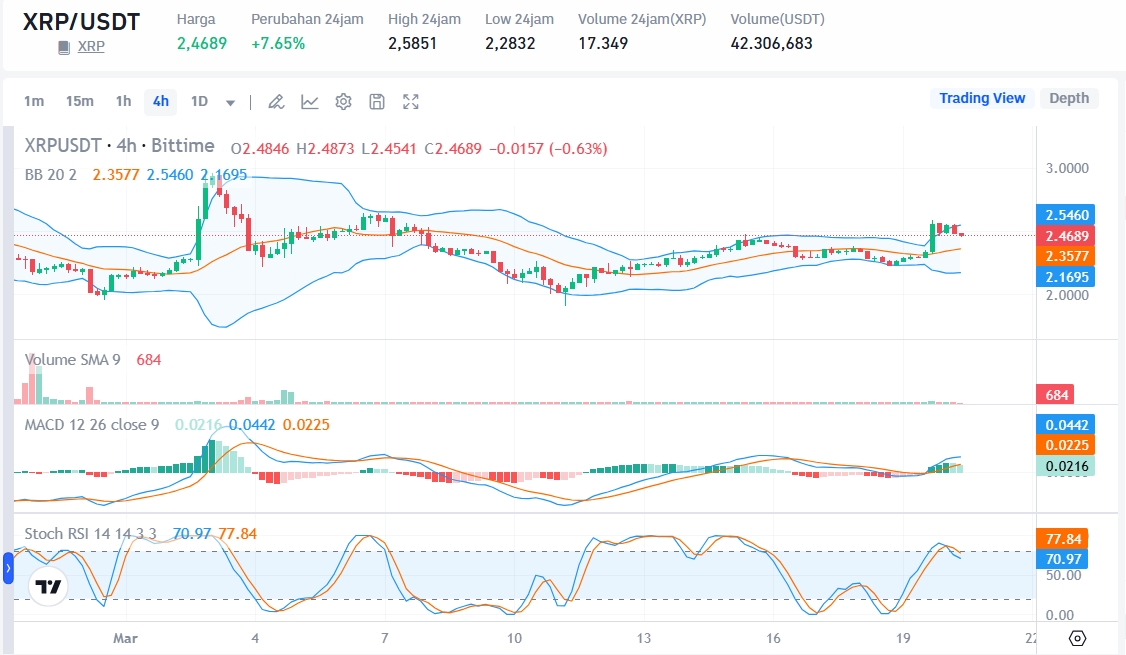Switch to the Depth tab

[x=1069, y=98]
